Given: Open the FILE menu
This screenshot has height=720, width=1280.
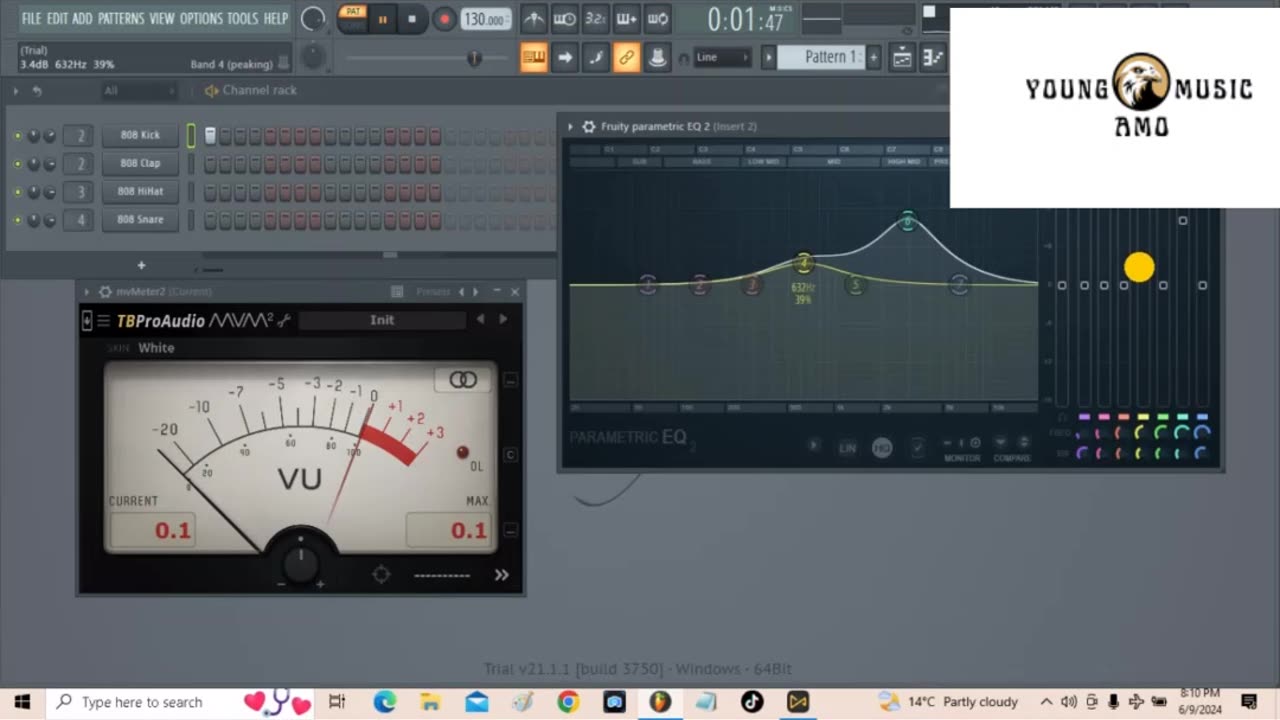Looking at the screenshot, I should click(x=31, y=18).
